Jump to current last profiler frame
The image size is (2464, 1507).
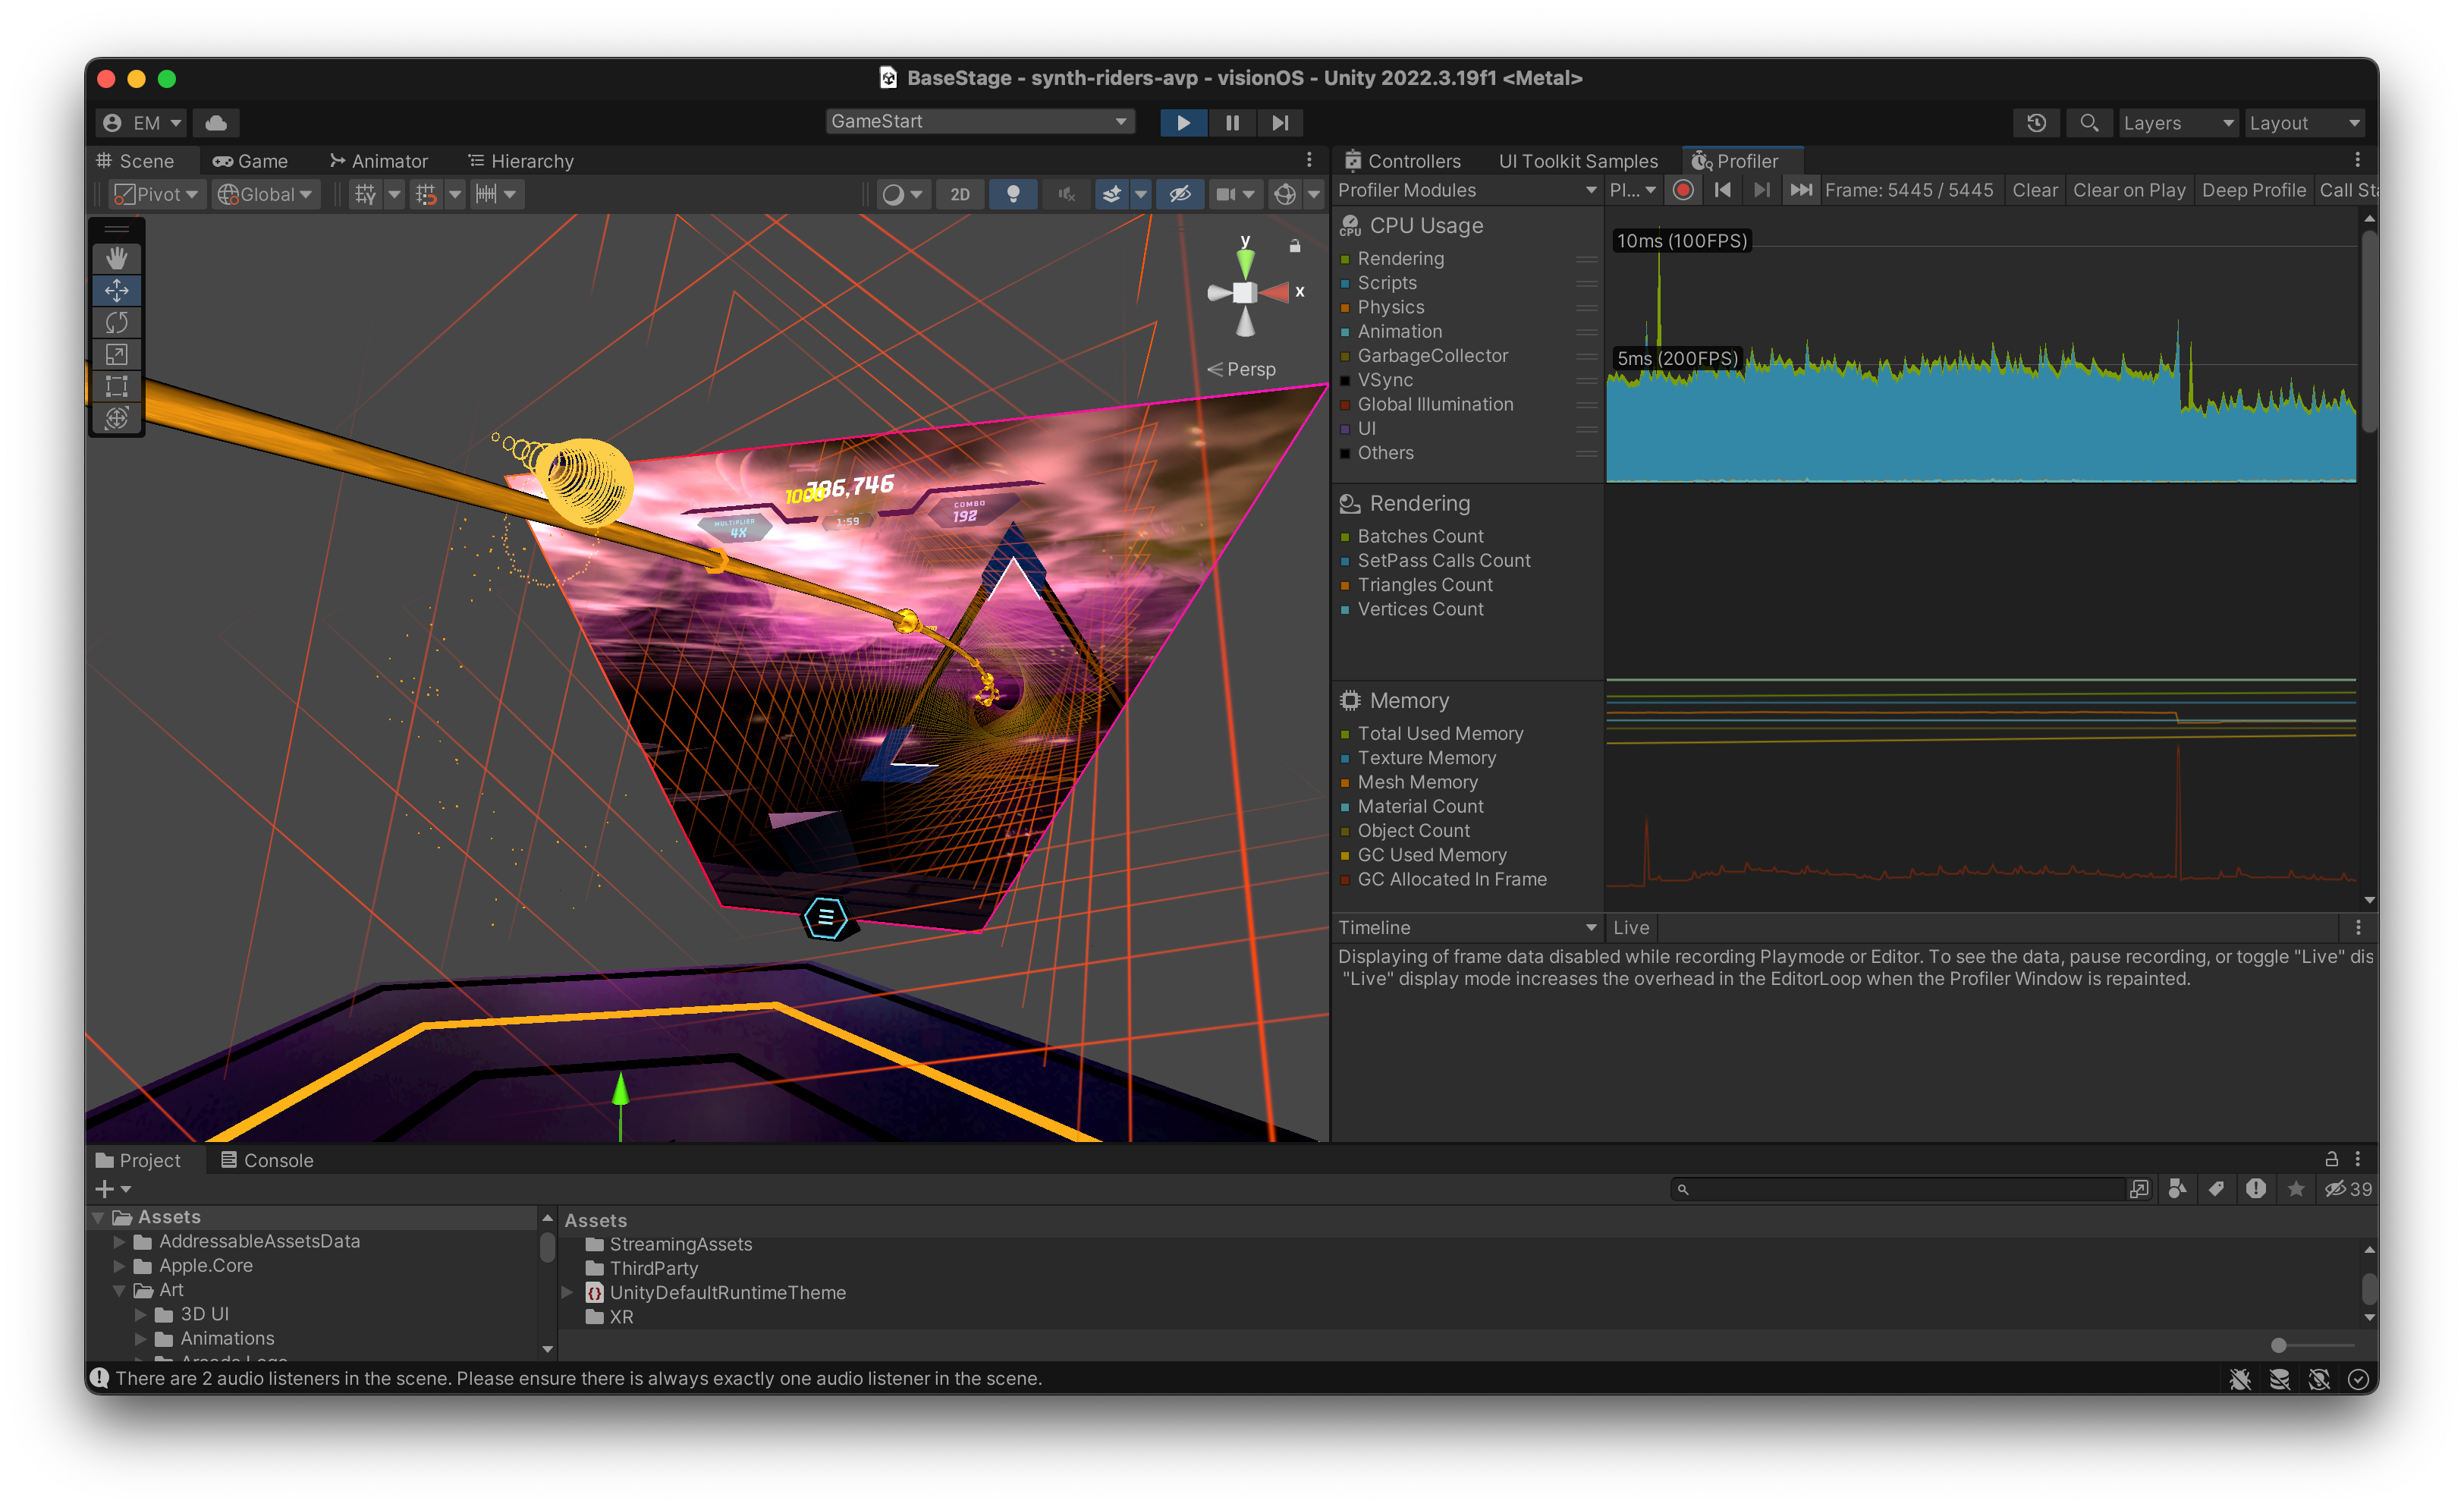(1801, 190)
